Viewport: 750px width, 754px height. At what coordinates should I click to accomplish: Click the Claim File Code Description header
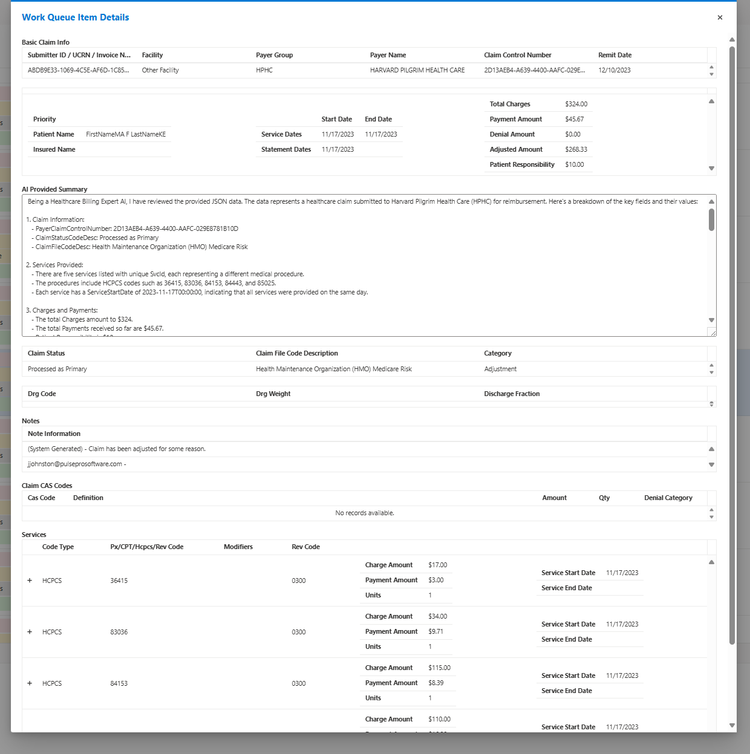(x=297, y=353)
